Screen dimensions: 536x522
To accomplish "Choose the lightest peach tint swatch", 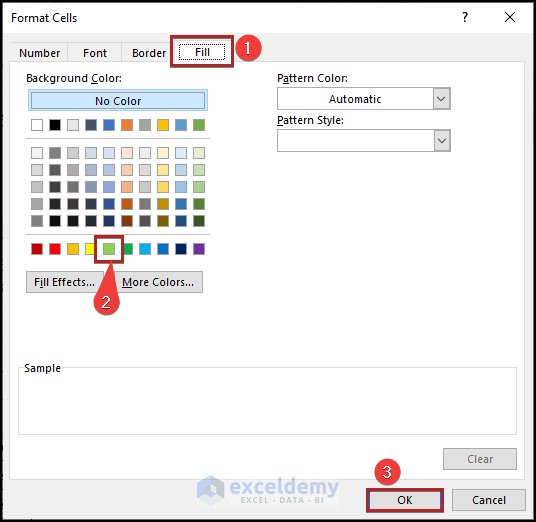I will tap(127, 153).
